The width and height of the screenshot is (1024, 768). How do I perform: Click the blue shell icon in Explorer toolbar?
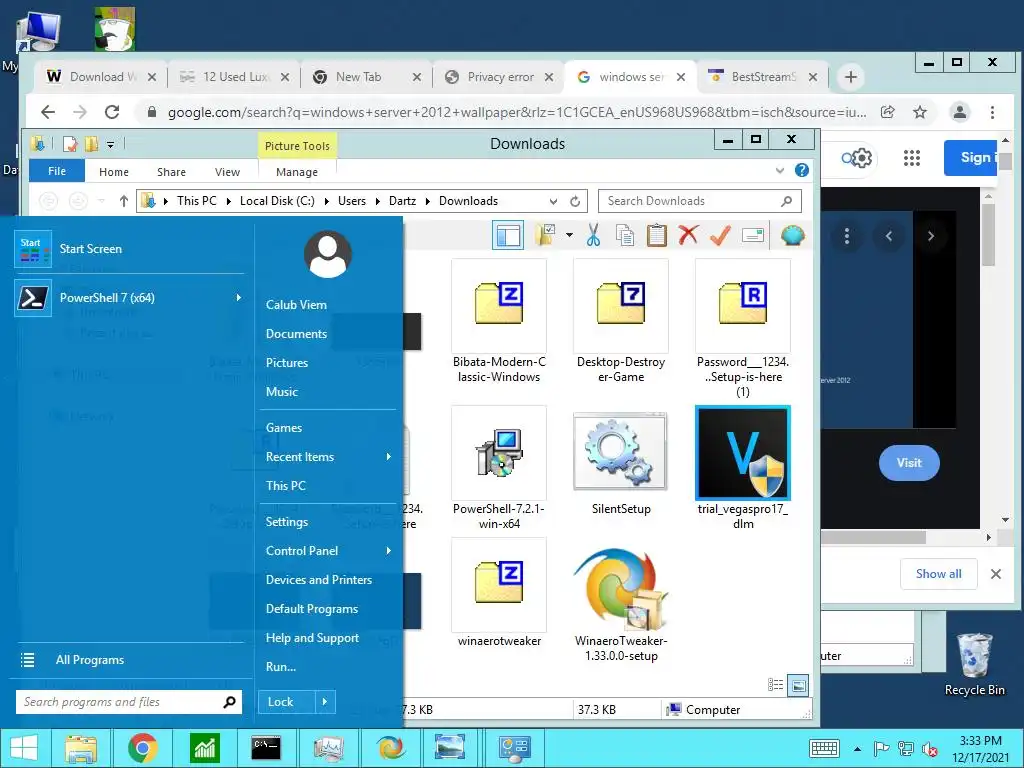(x=792, y=235)
